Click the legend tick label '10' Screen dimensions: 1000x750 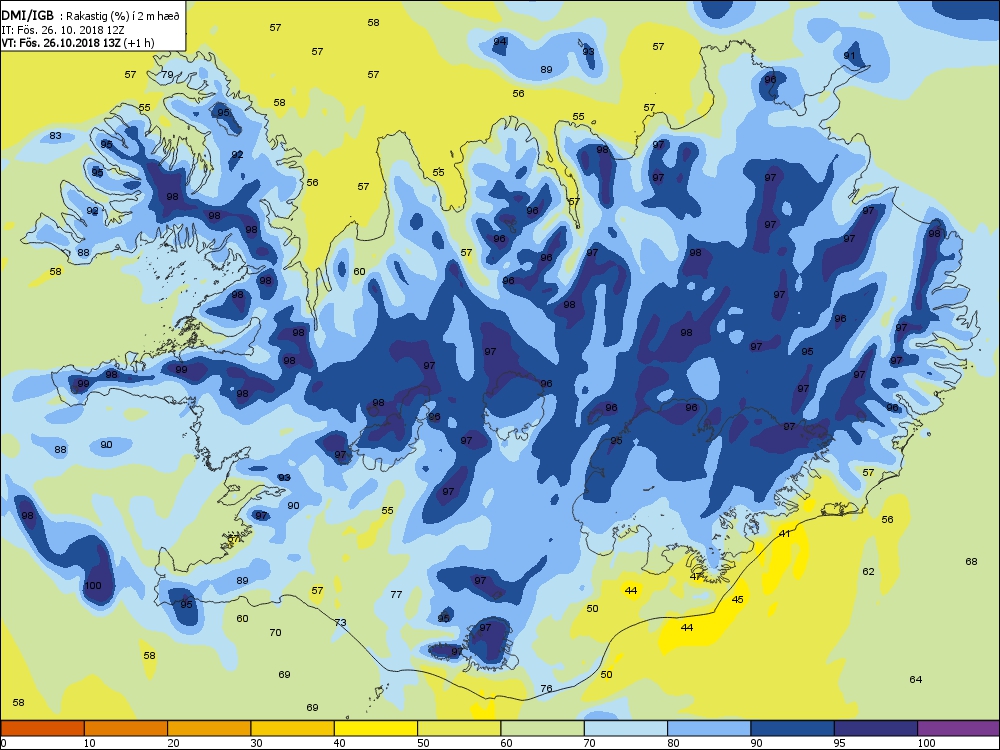coord(90,744)
